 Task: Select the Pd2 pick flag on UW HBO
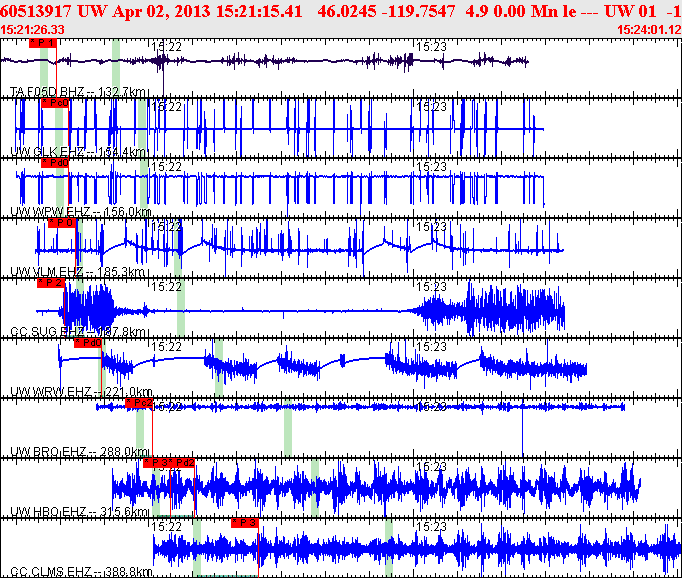[183, 463]
